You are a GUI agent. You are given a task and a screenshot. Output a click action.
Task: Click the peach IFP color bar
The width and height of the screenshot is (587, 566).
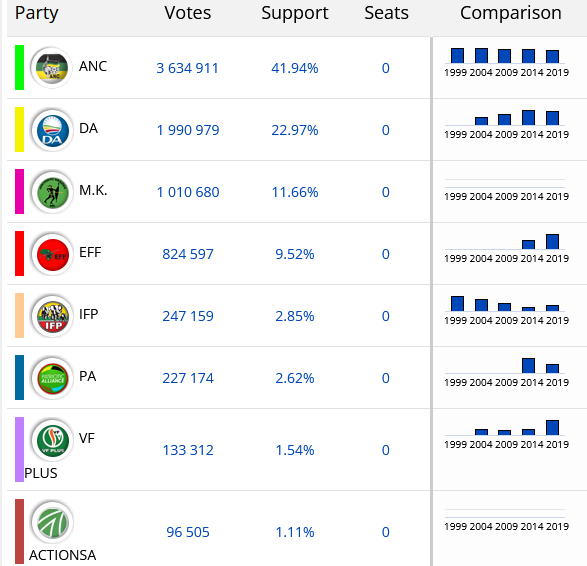pos(19,316)
